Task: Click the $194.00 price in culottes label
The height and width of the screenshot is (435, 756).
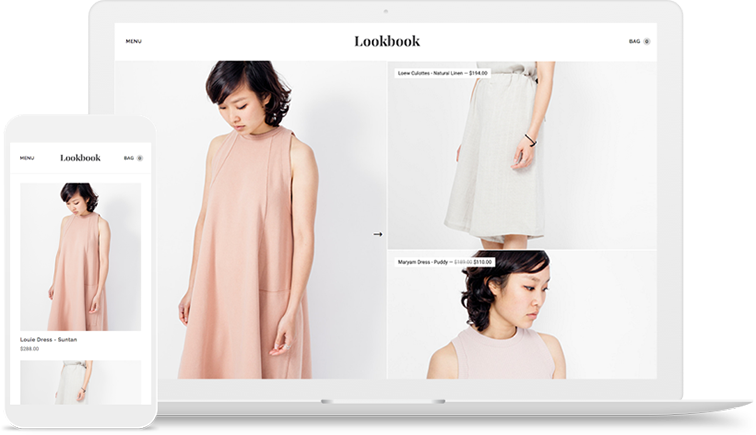Action: click(478, 73)
